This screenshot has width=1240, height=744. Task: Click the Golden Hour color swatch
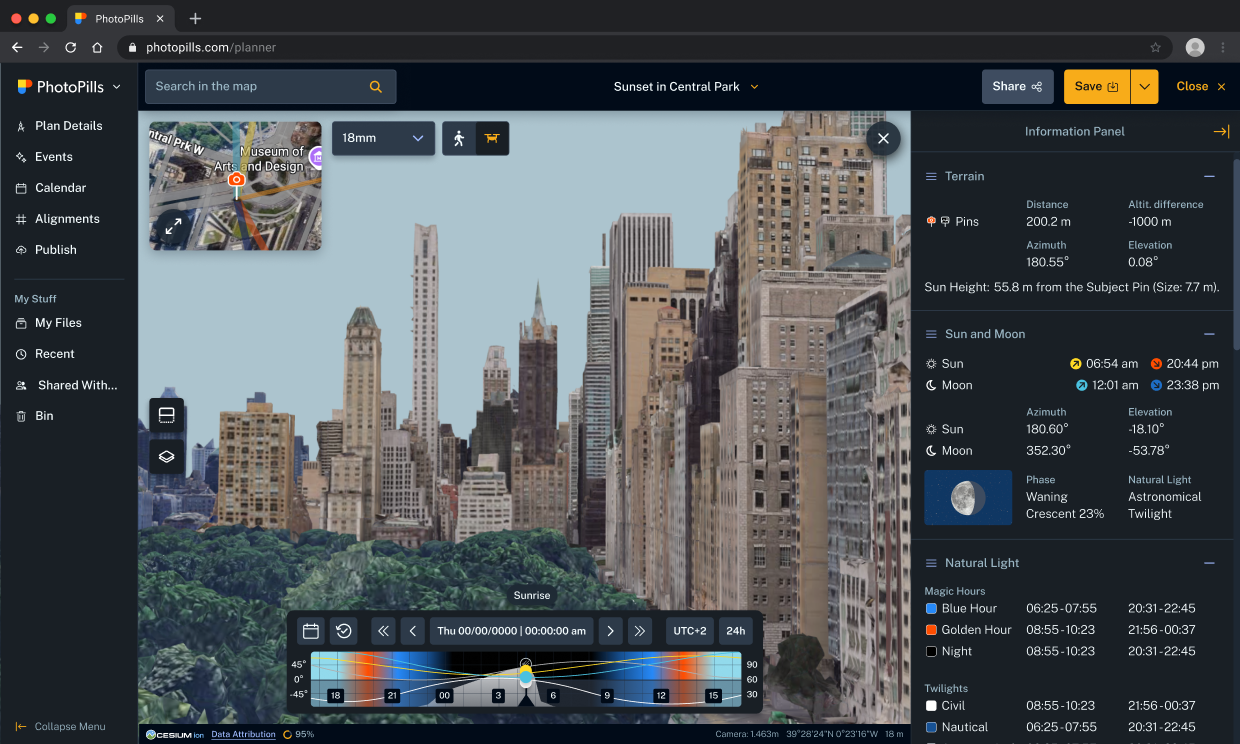coord(931,630)
